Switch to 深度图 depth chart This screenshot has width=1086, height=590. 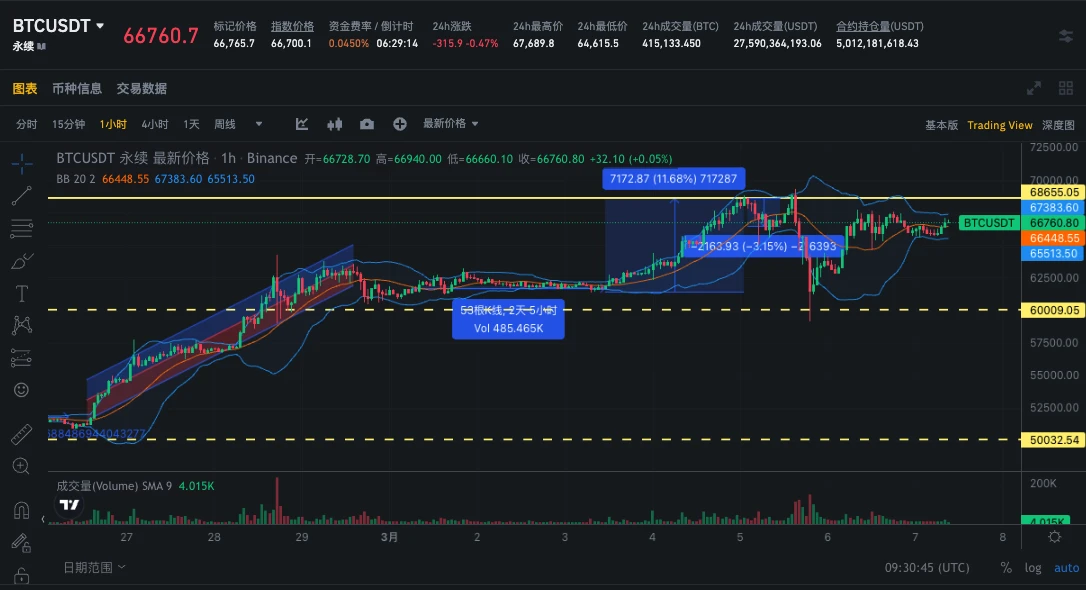pyautogui.click(x=1058, y=125)
